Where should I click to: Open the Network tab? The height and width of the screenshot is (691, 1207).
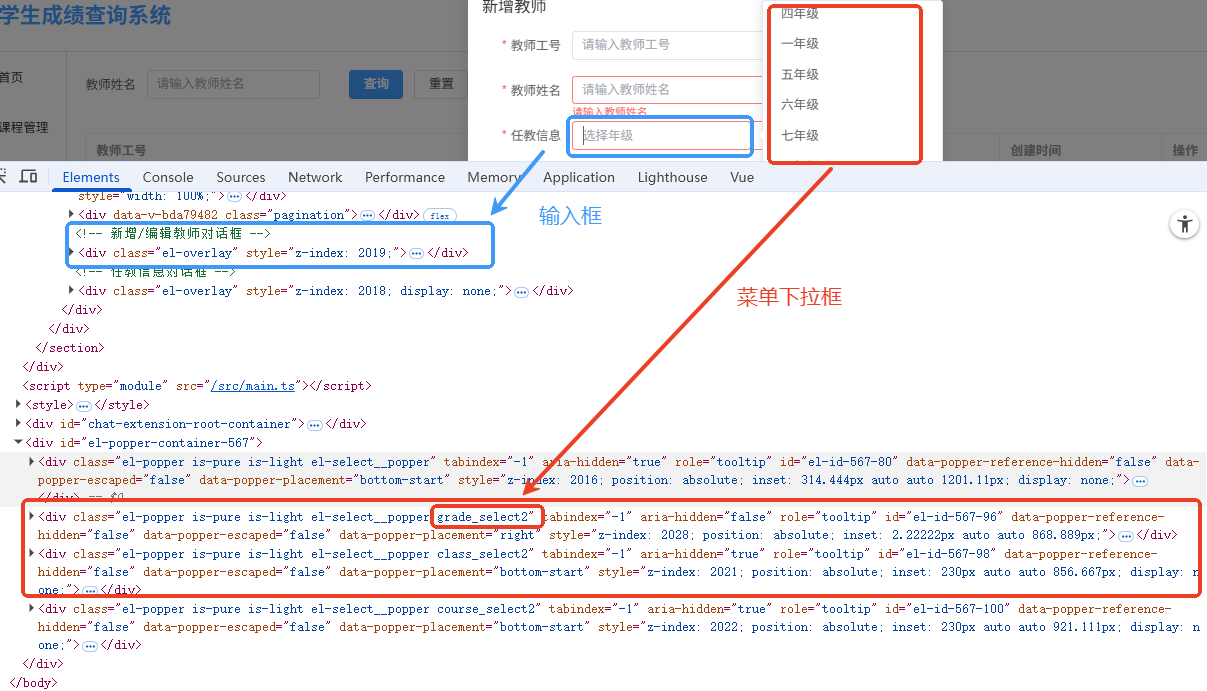[x=315, y=177]
